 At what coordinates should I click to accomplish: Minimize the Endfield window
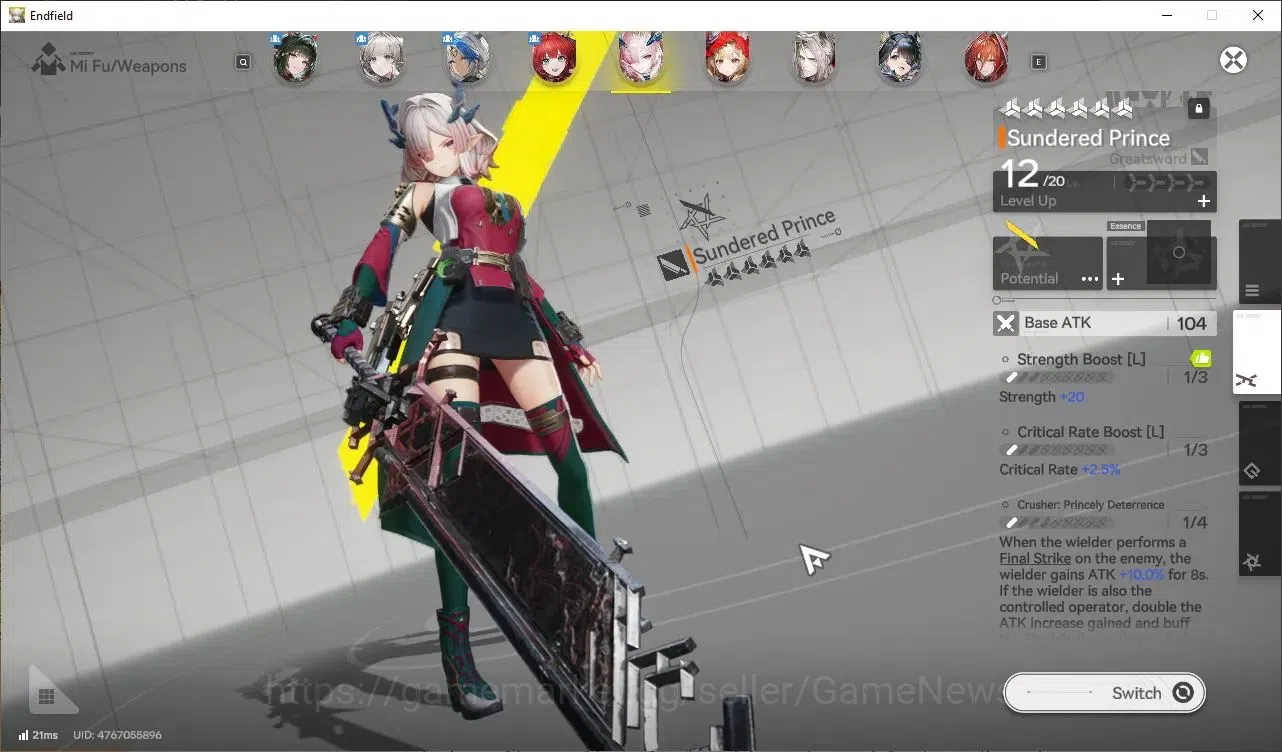(1166, 15)
